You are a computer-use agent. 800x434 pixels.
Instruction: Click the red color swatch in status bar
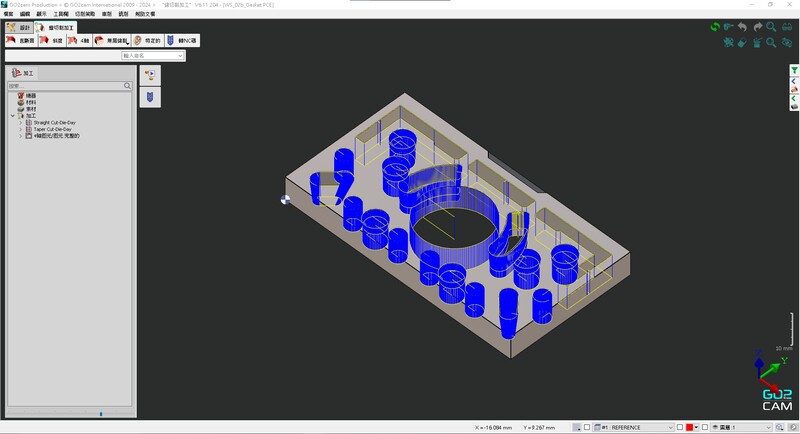click(689, 427)
